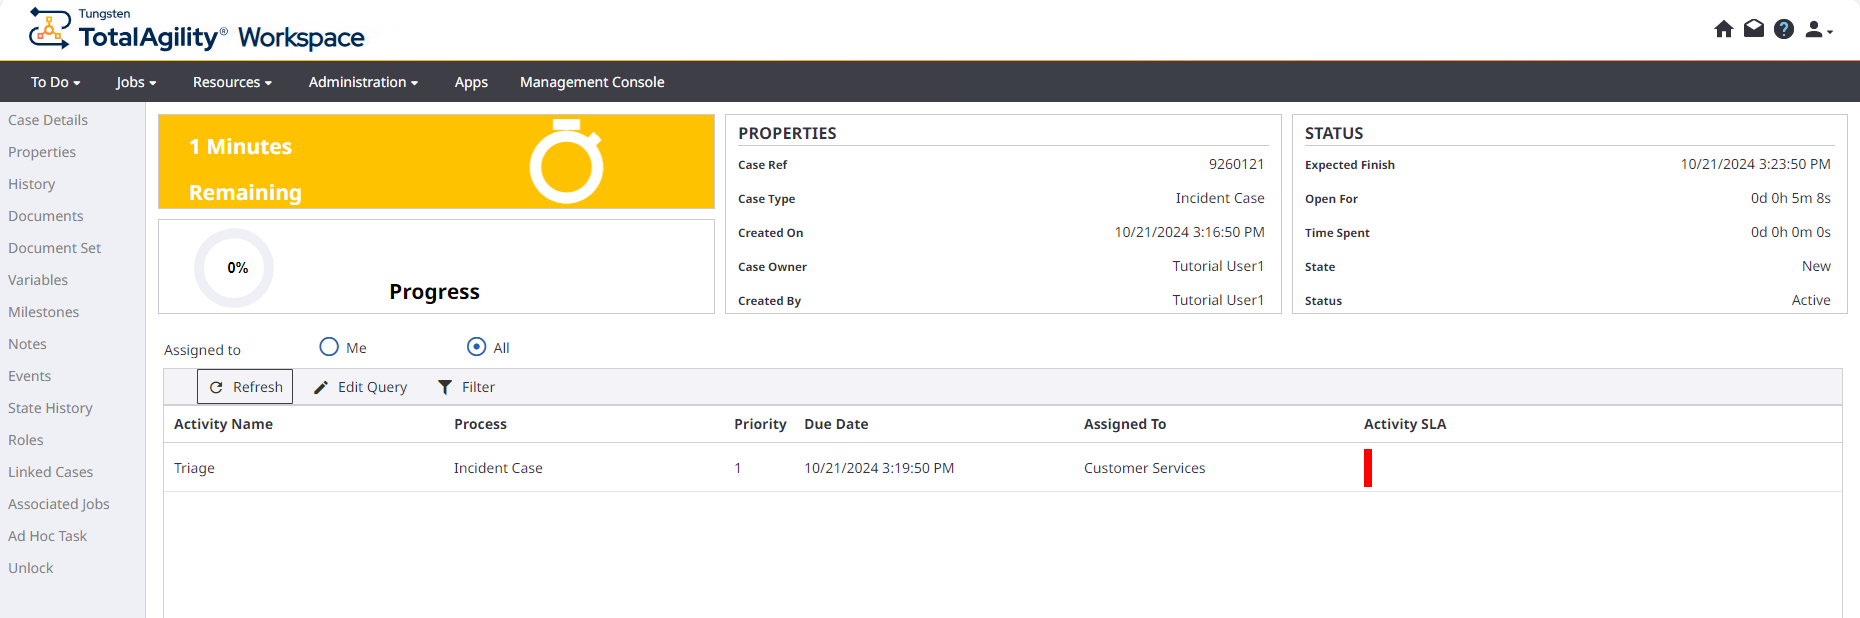Screen dimensions: 1860x618
Task: Open the Management Console menu item
Action: tap(592, 82)
